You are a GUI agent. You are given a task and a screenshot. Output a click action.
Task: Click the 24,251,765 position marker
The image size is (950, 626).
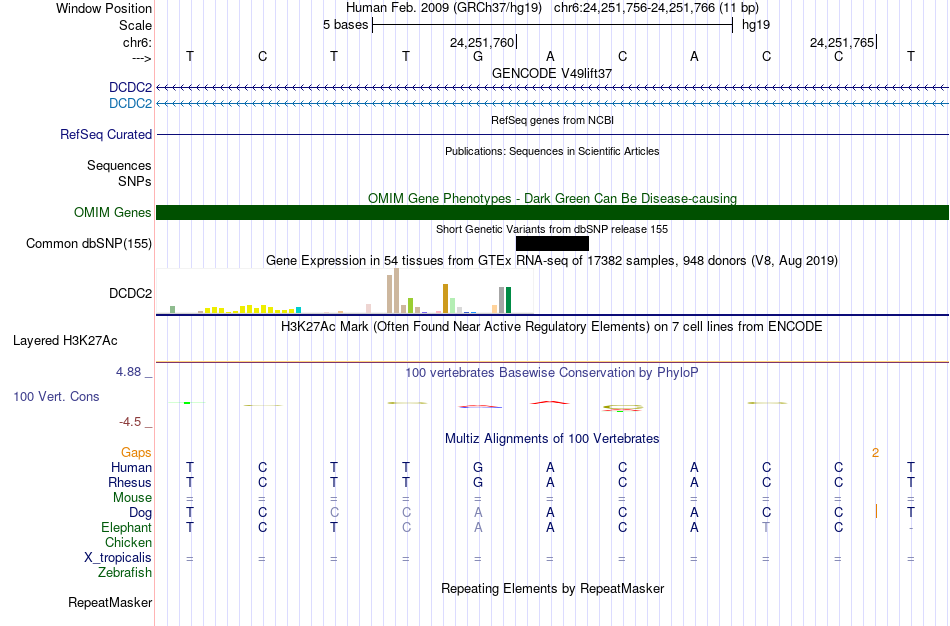pyautogui.click(x=842, y=42)
